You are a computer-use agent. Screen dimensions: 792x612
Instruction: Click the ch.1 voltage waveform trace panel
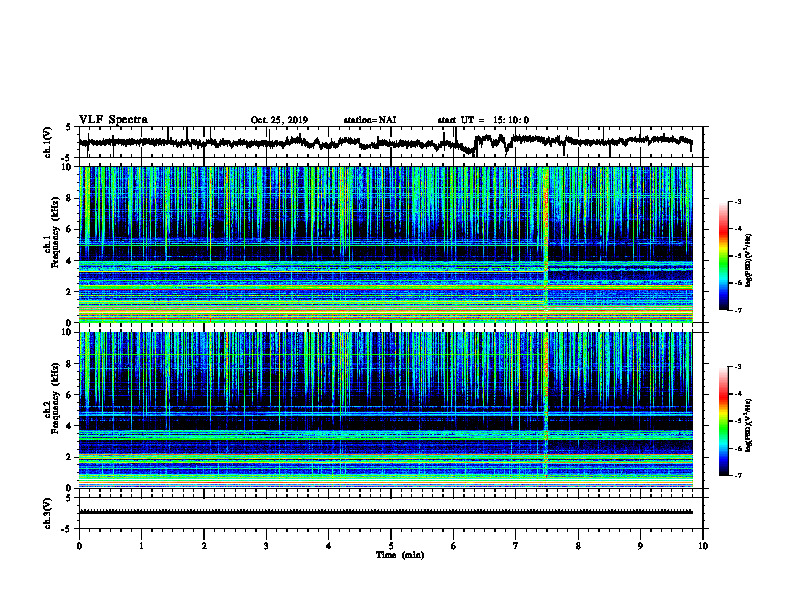(x=390, y=142)
